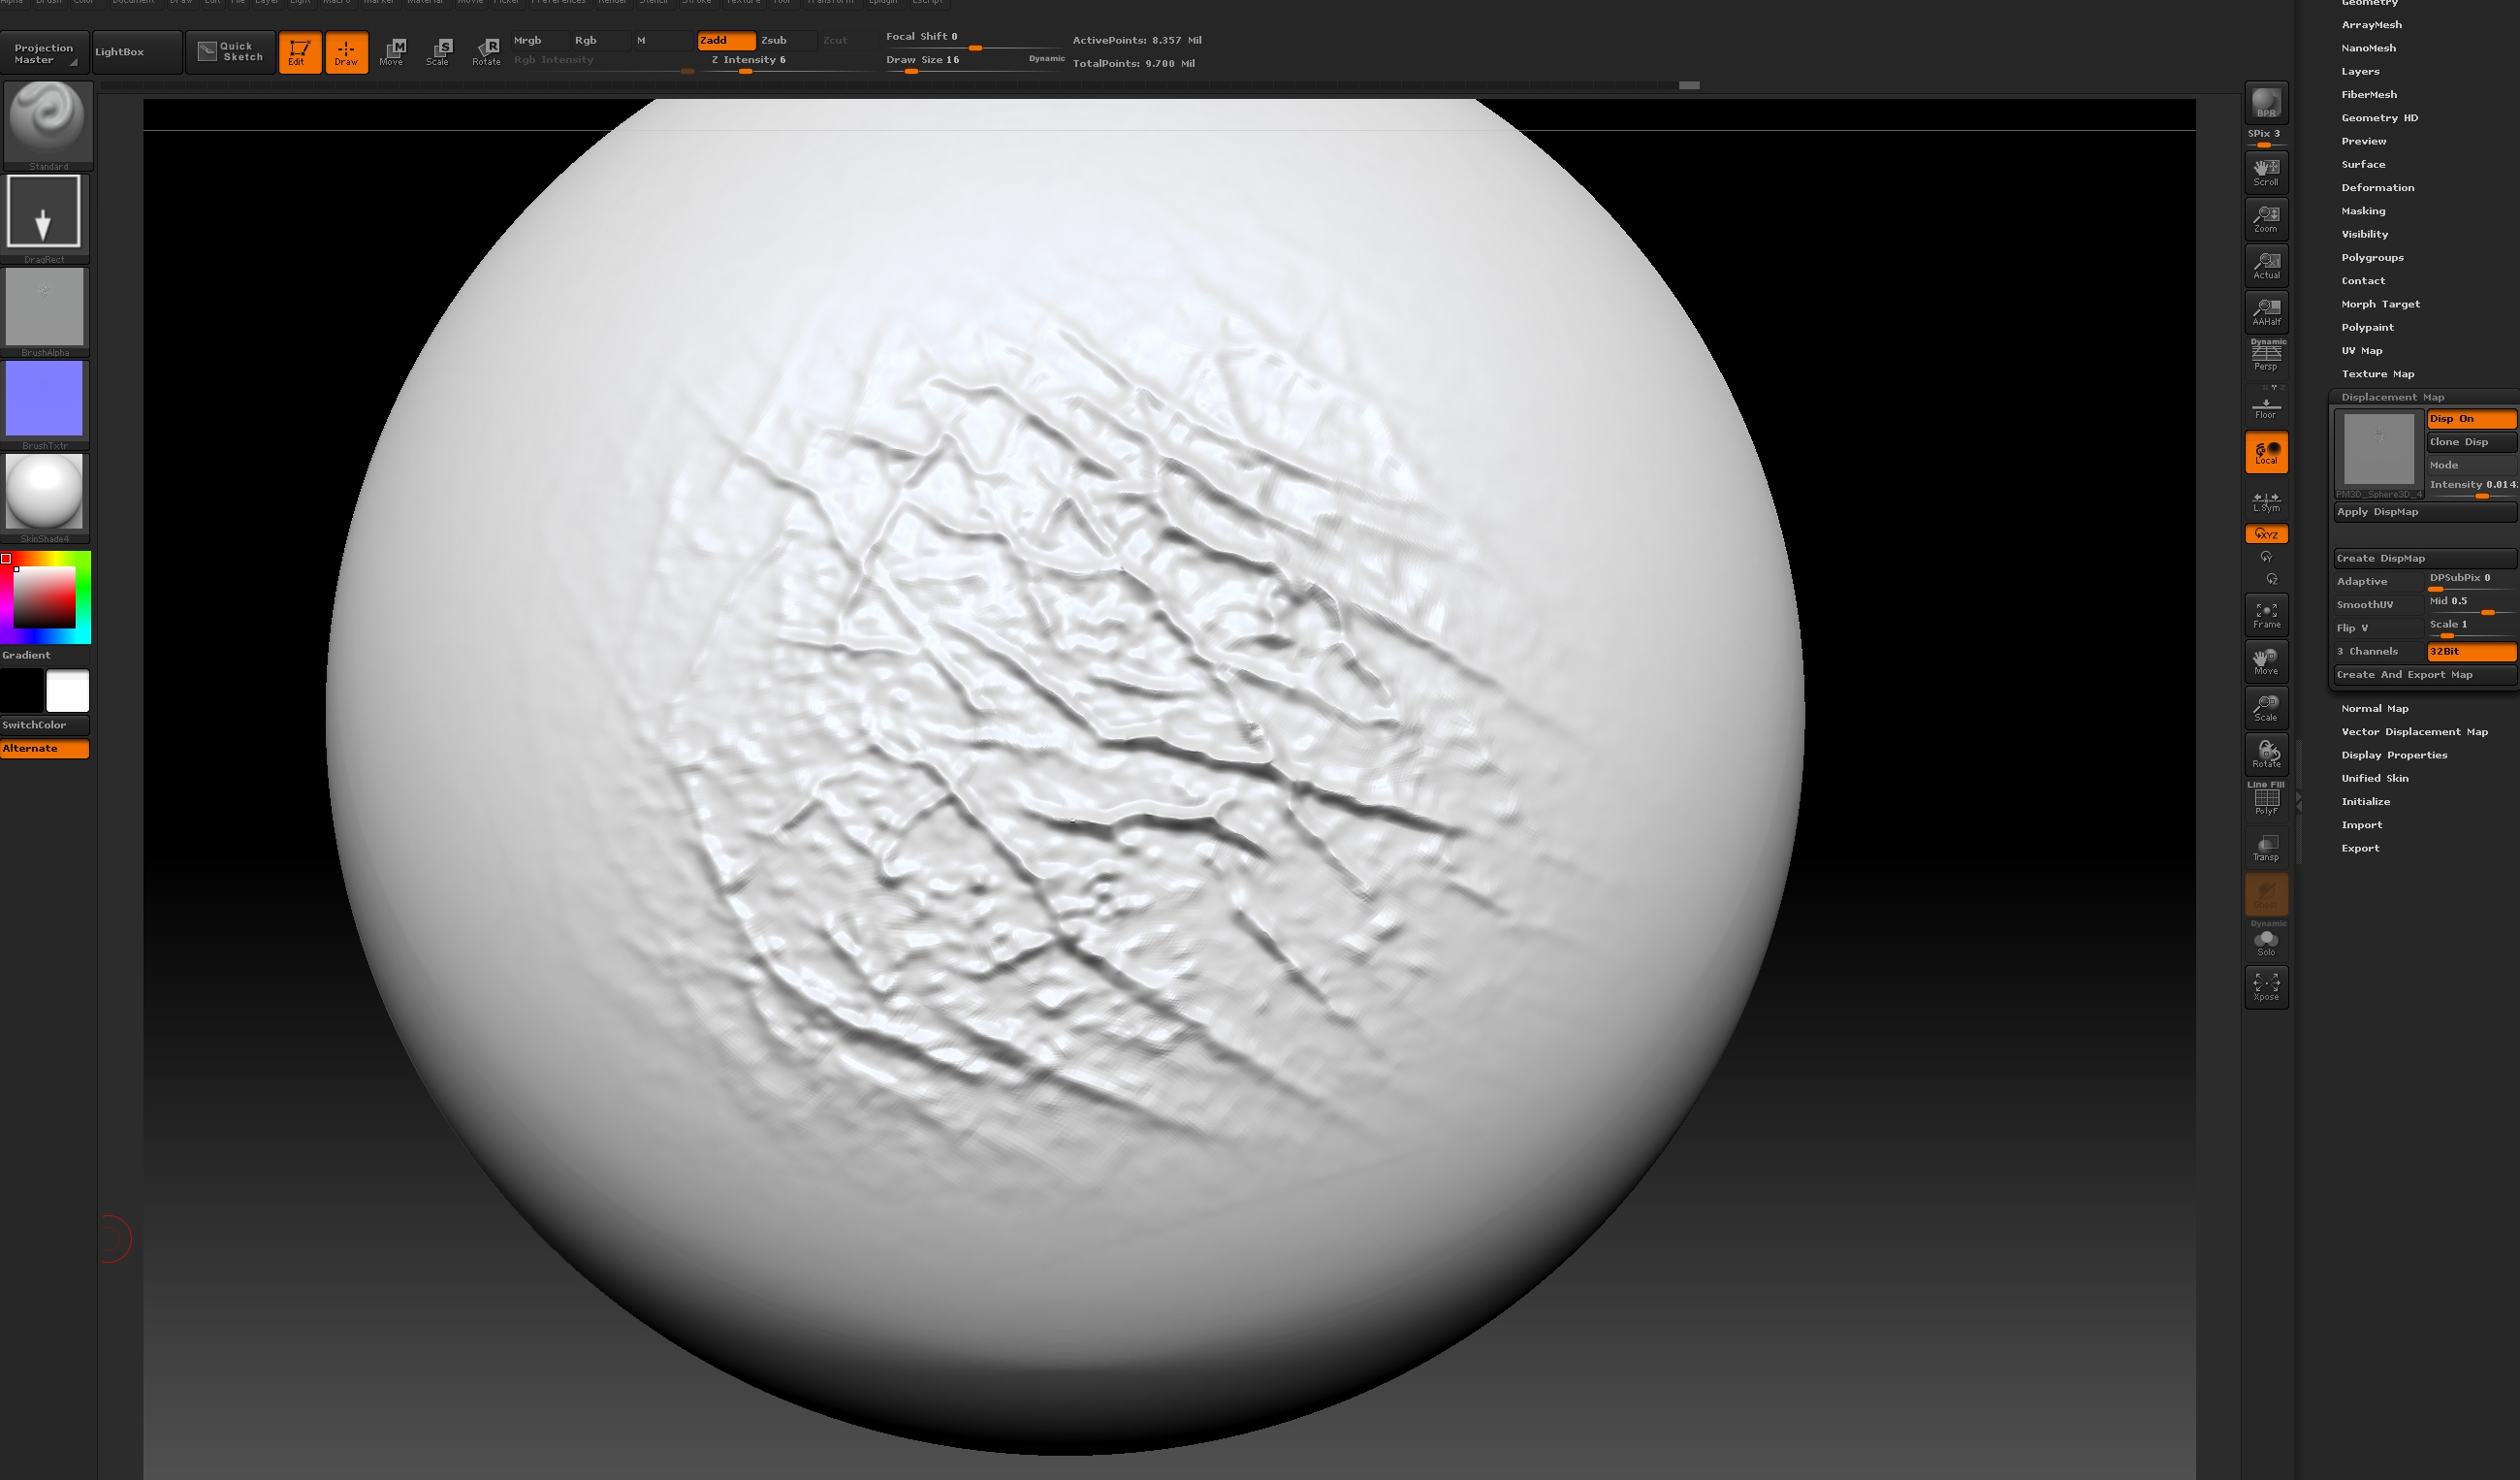Expand the Normal Map subpalette

click(x=2374, y=708)
